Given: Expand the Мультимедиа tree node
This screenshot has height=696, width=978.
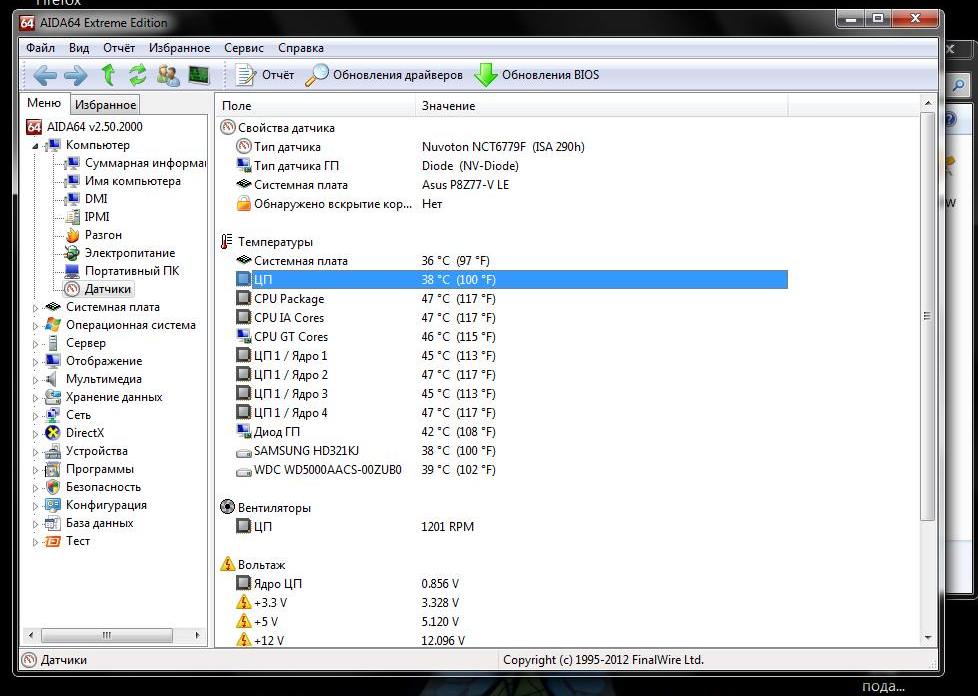Looking at the screenshot, I should pyautogui.click(x=37, y=380).
